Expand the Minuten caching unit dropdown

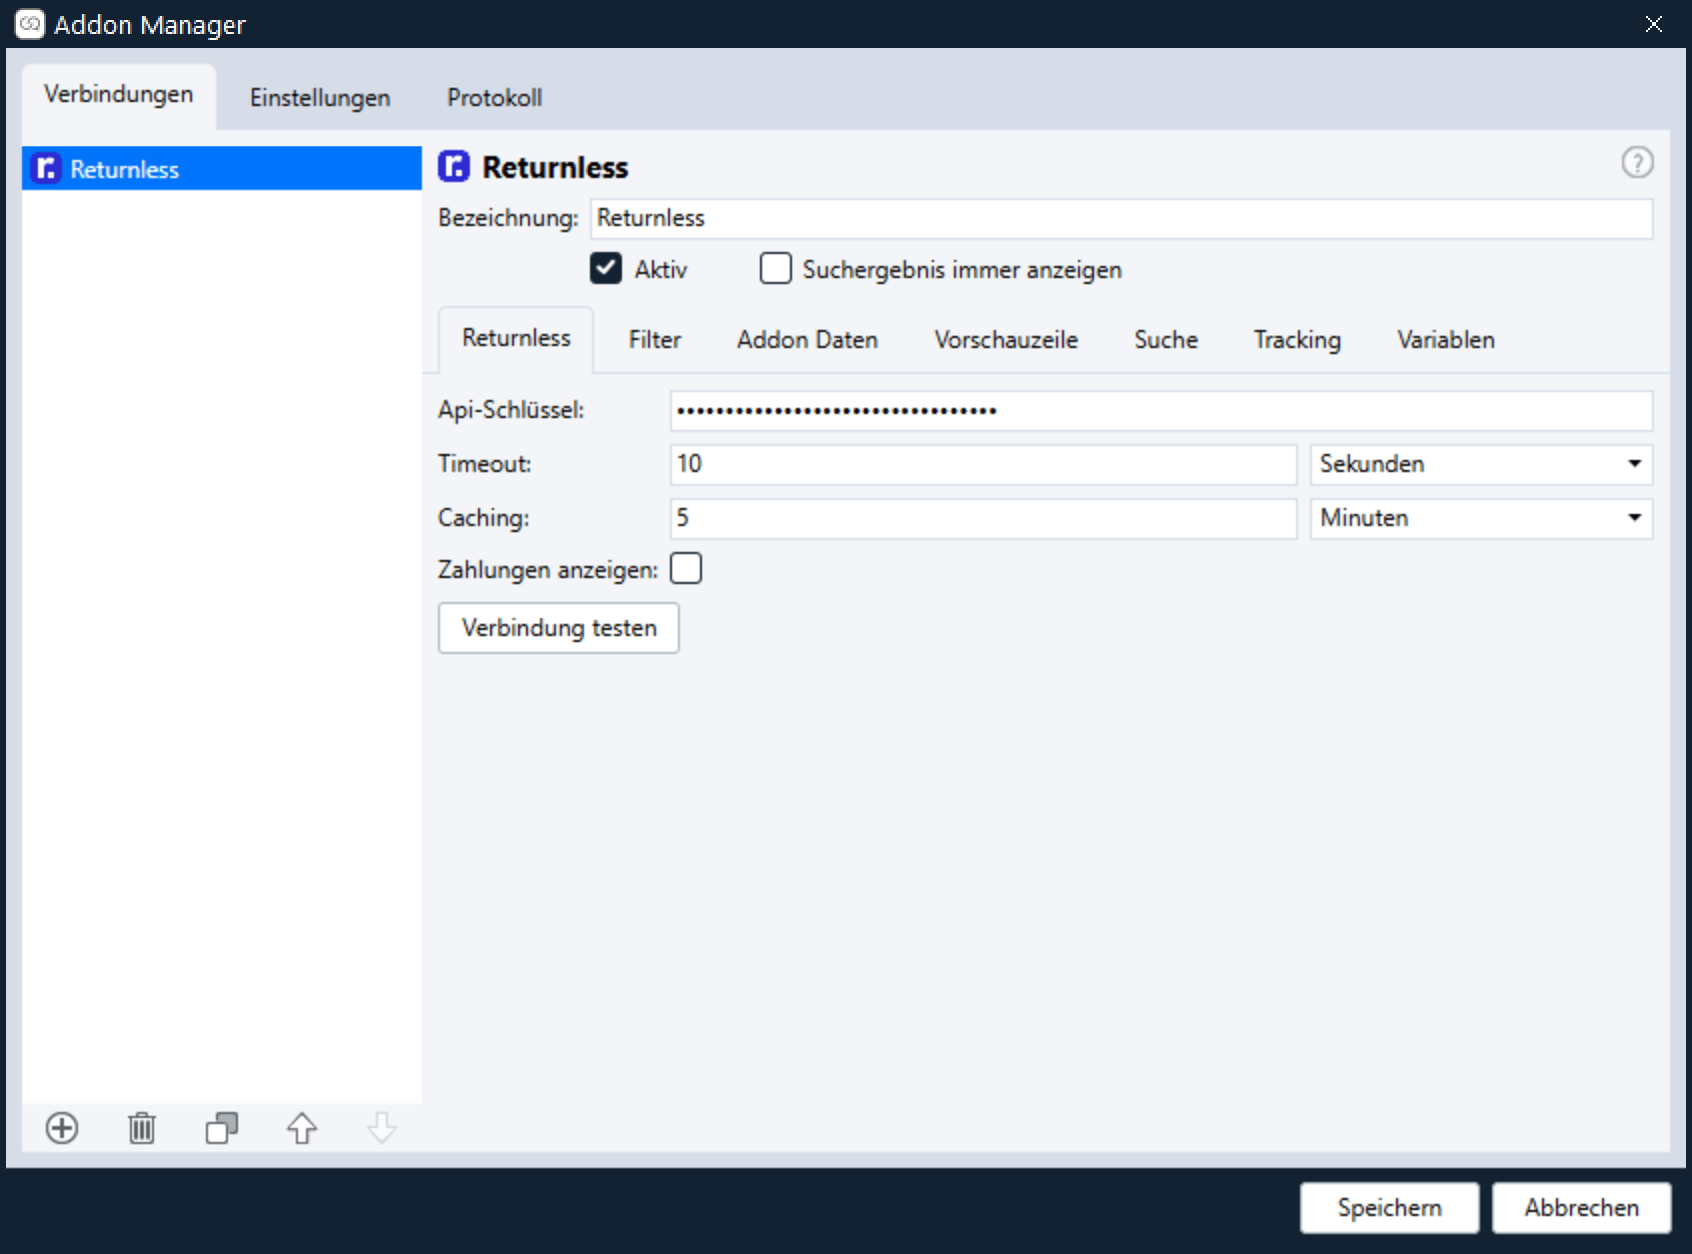(x=1481, y=518)
